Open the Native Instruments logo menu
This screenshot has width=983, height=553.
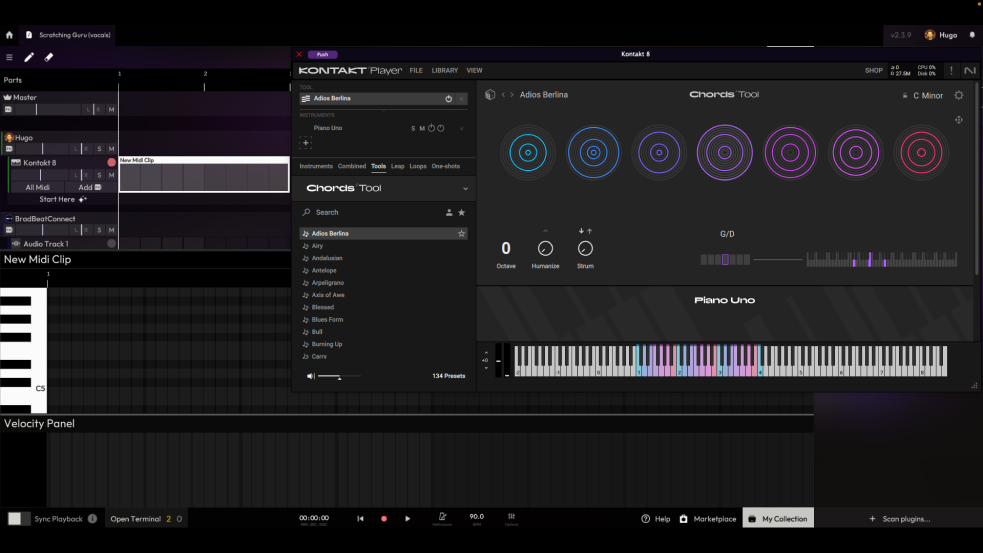click(970, 70)
